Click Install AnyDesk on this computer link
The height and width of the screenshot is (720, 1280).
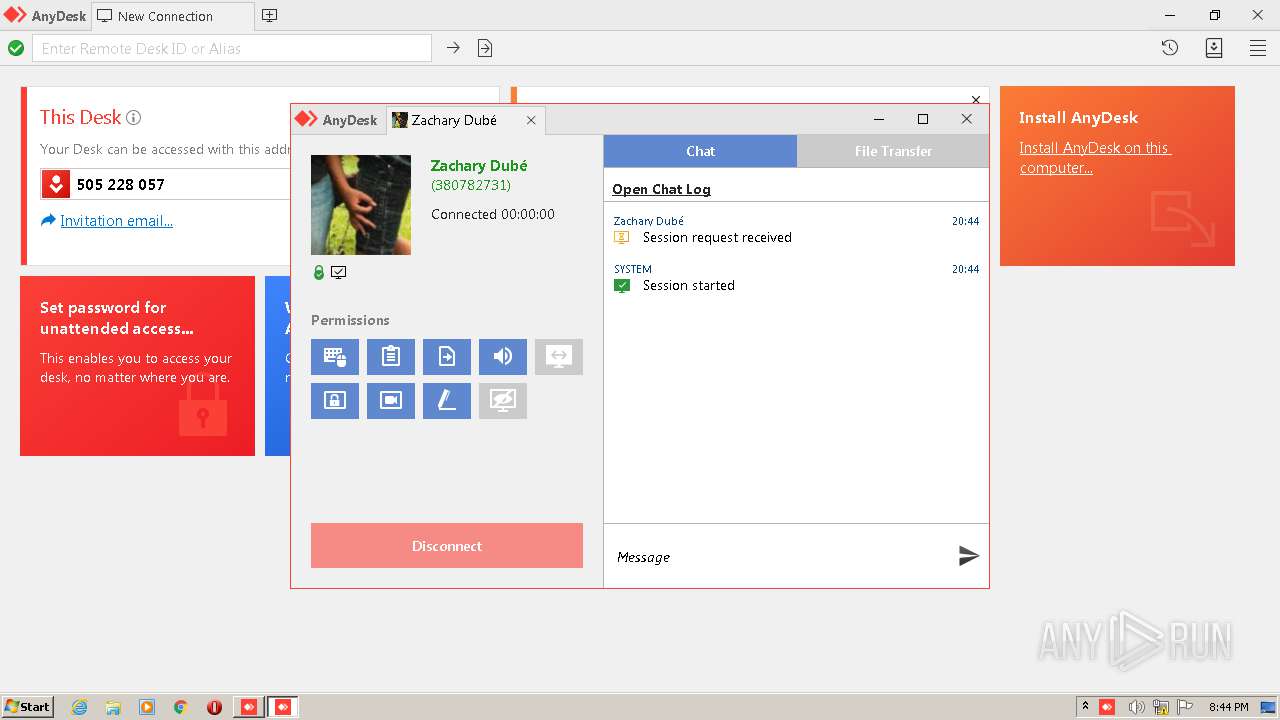[x=1095, y=158]
